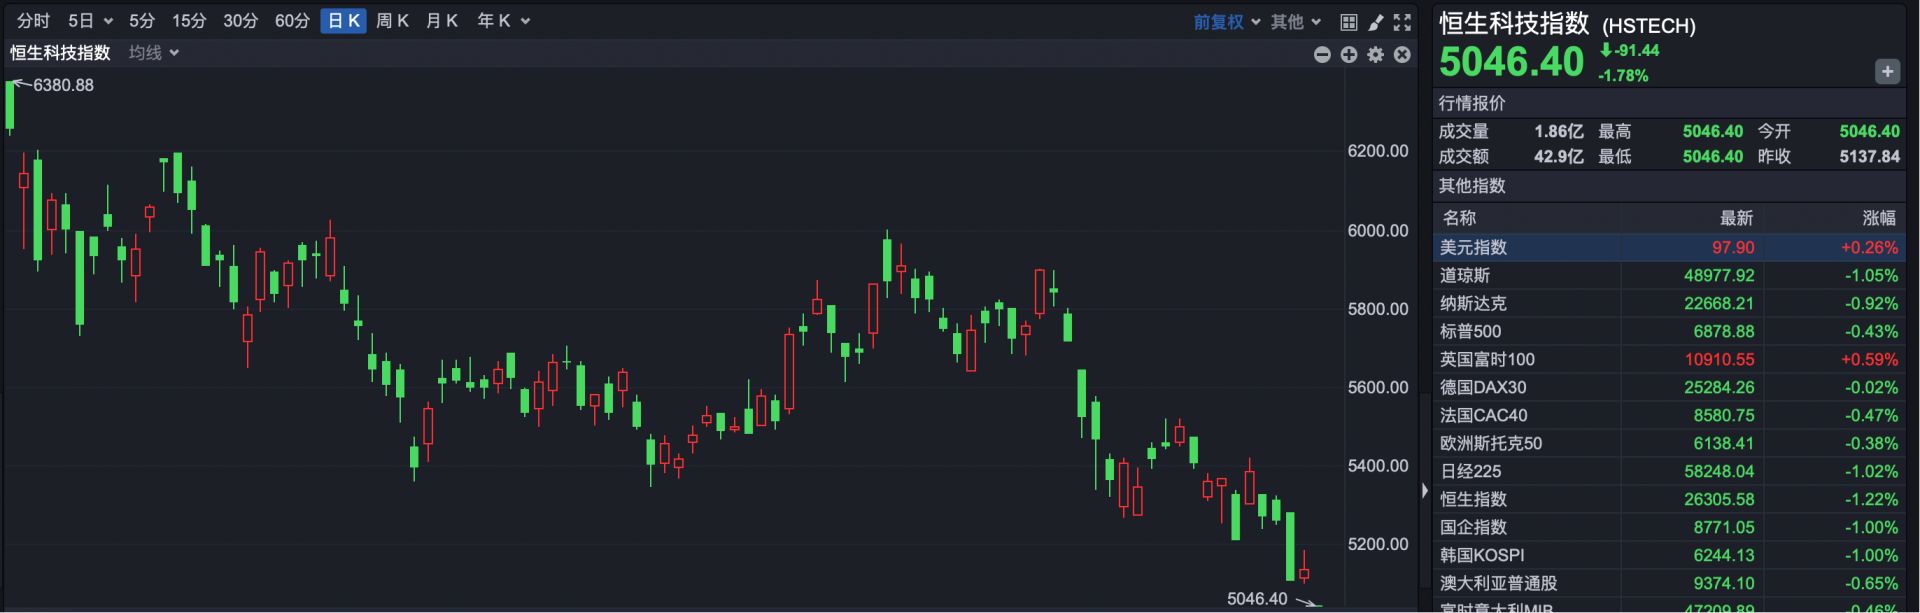Enter fullscreen chart mode
Image resolution: width=1920 pixels, height=613 pixels.
coord(1403,22)
